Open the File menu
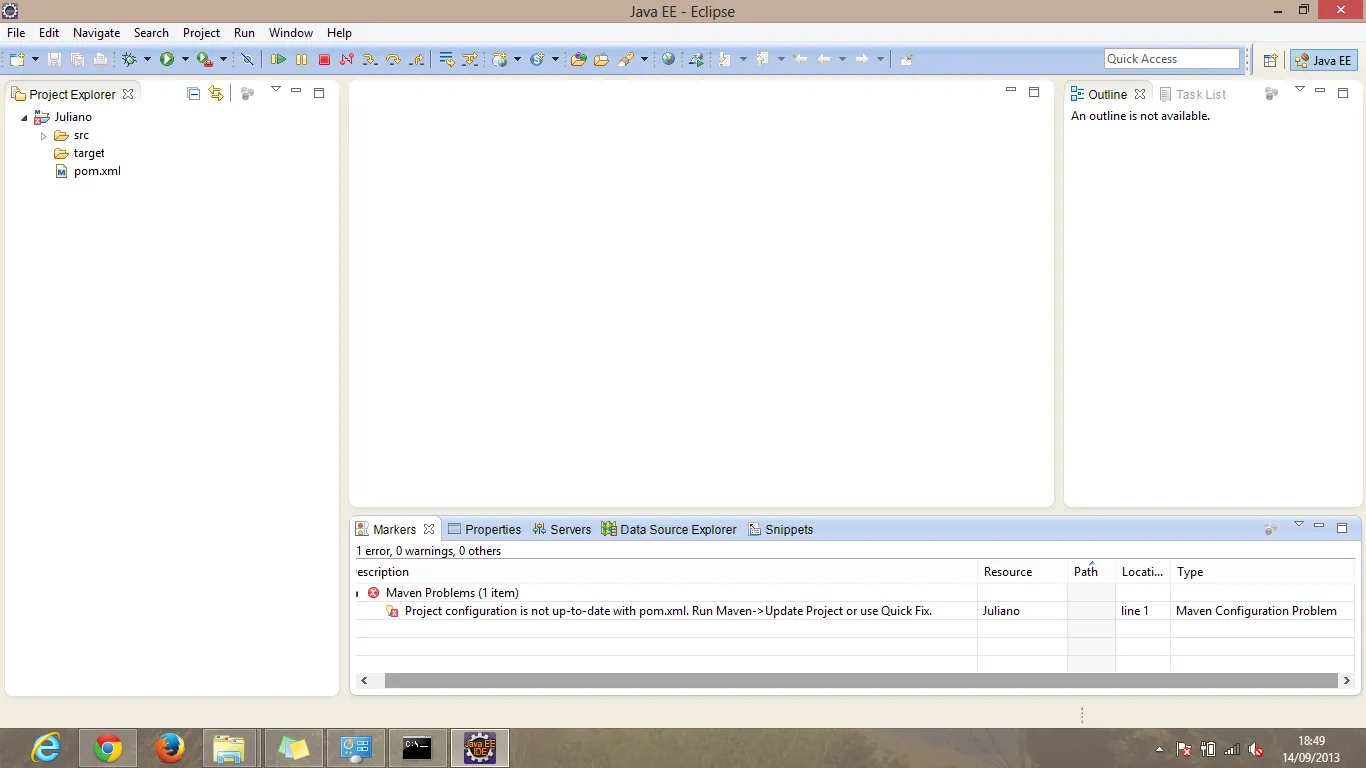Image resolution: width=1366 pixels, height=768 pixels. tap(16, 33)
